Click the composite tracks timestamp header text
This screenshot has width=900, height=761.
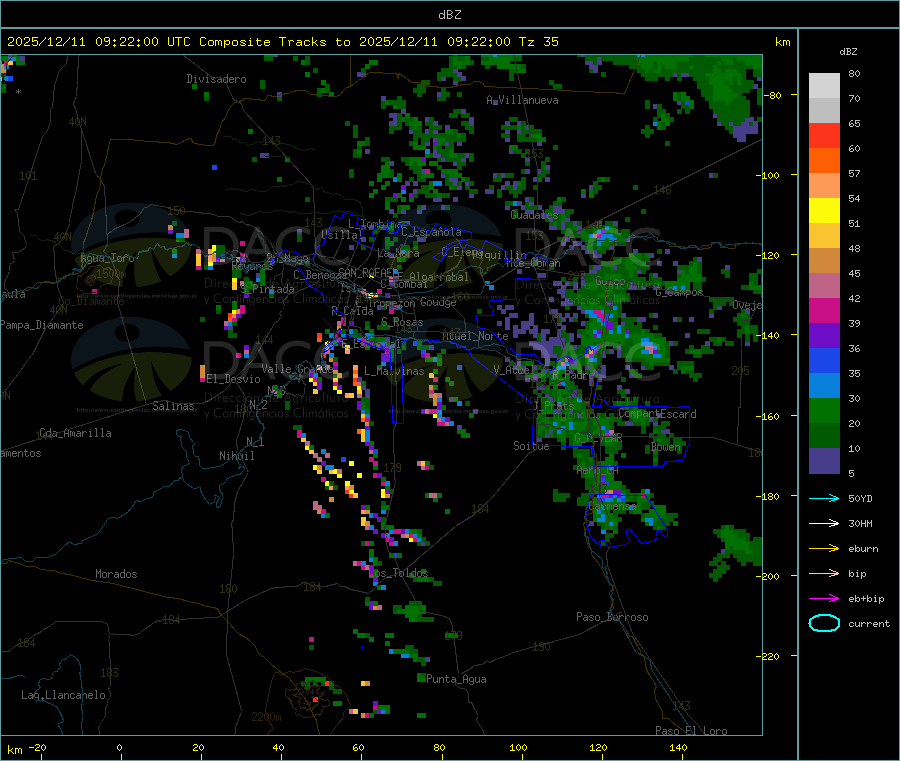(x=283, y=42)
